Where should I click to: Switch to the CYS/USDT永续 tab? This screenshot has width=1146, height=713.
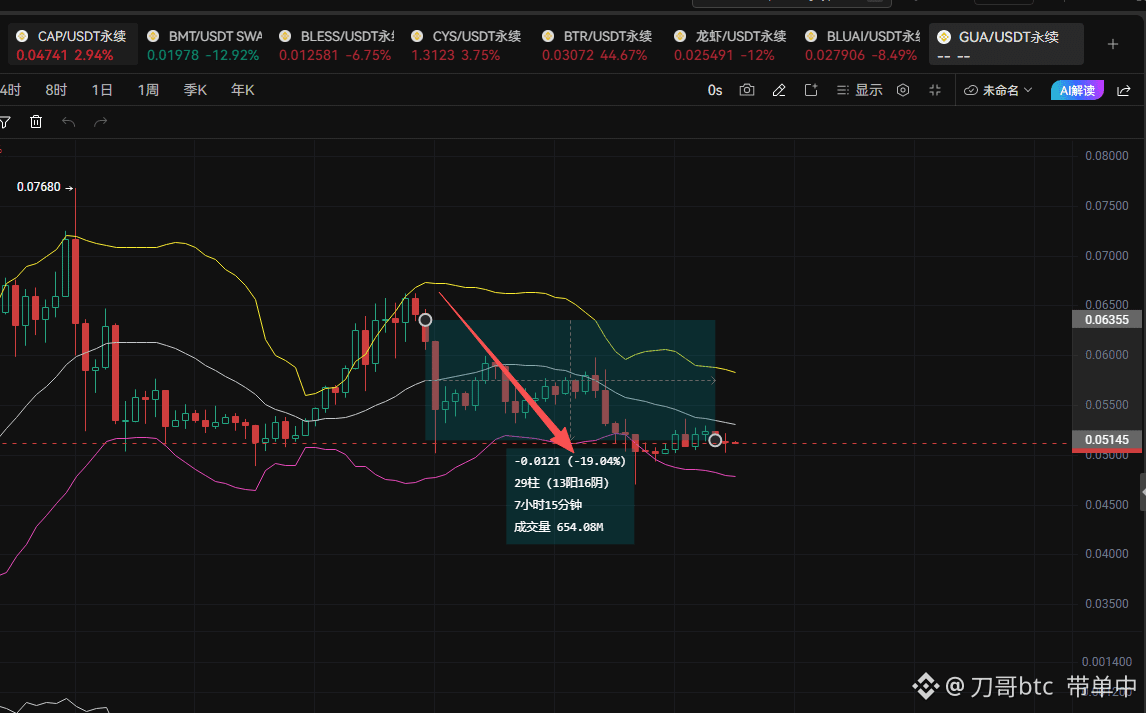(468, 45)
